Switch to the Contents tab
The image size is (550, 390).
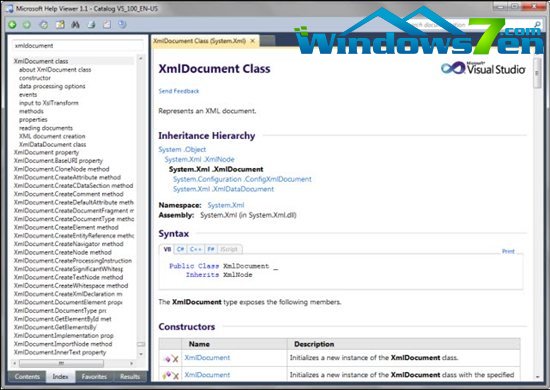point(27,377)
